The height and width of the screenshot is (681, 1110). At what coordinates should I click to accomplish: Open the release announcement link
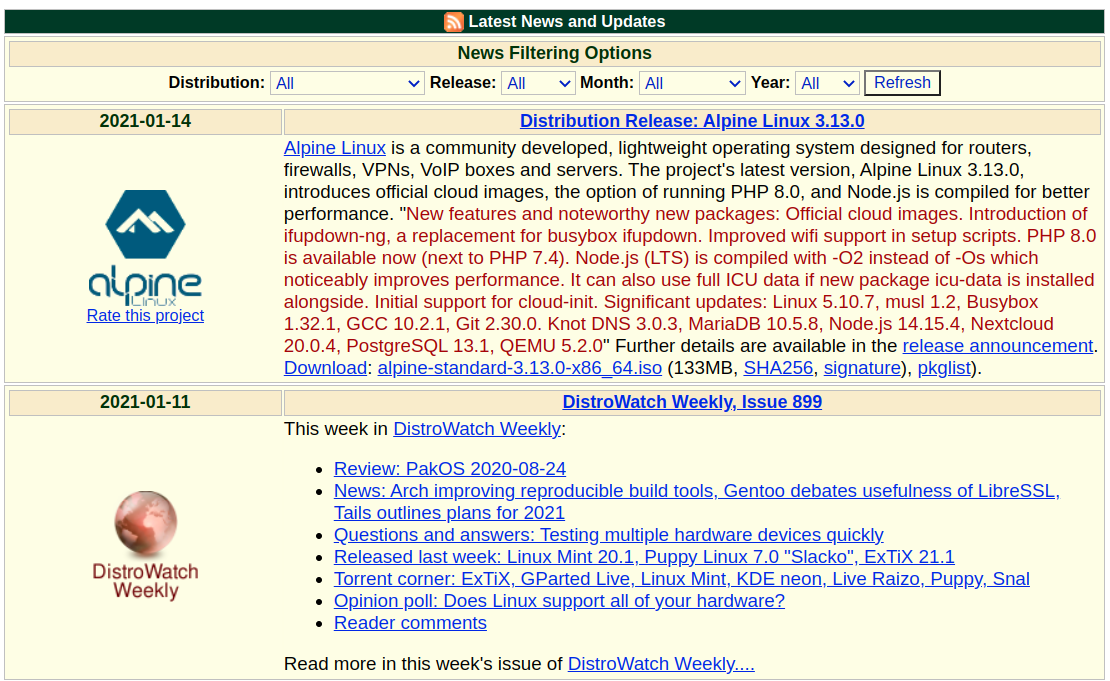tap(997, 345)
